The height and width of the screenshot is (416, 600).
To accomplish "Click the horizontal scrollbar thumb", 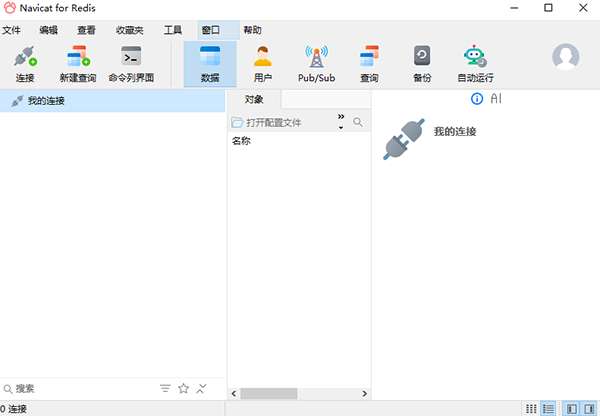I will 269,393.
